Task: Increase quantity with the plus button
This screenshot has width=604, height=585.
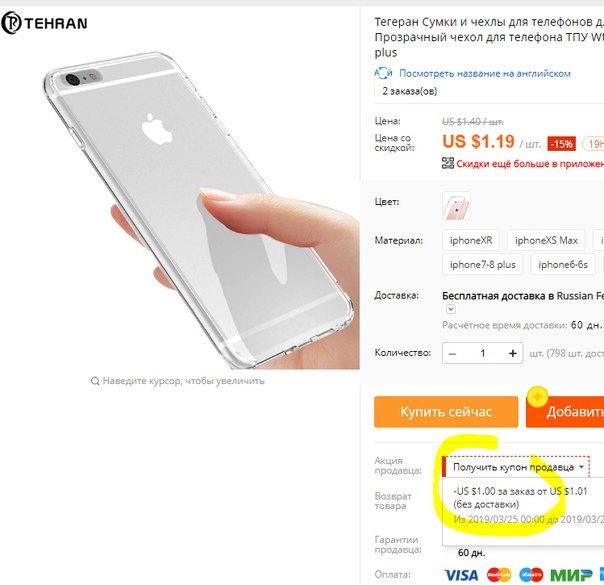Action: coord(512,353)
